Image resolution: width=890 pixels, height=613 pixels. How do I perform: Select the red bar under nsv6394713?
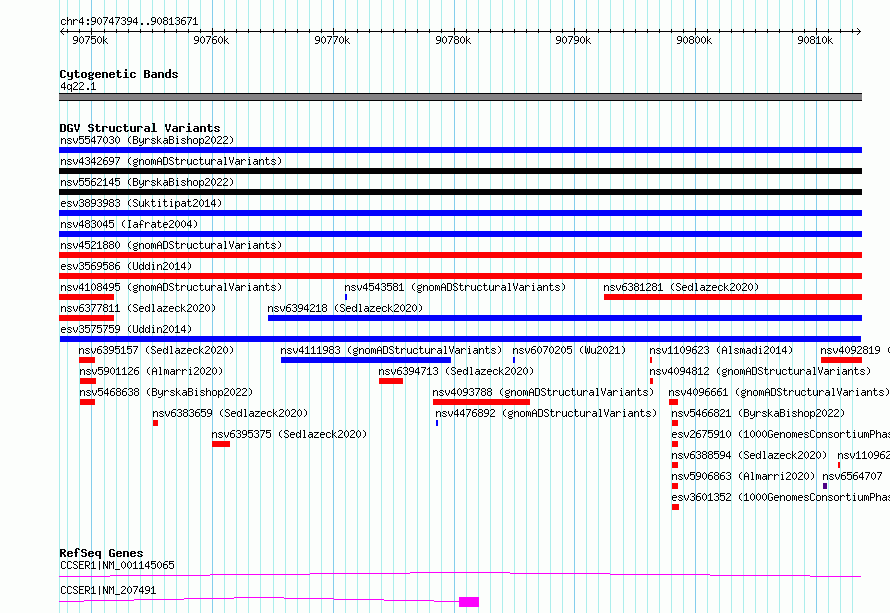point(391,381)
